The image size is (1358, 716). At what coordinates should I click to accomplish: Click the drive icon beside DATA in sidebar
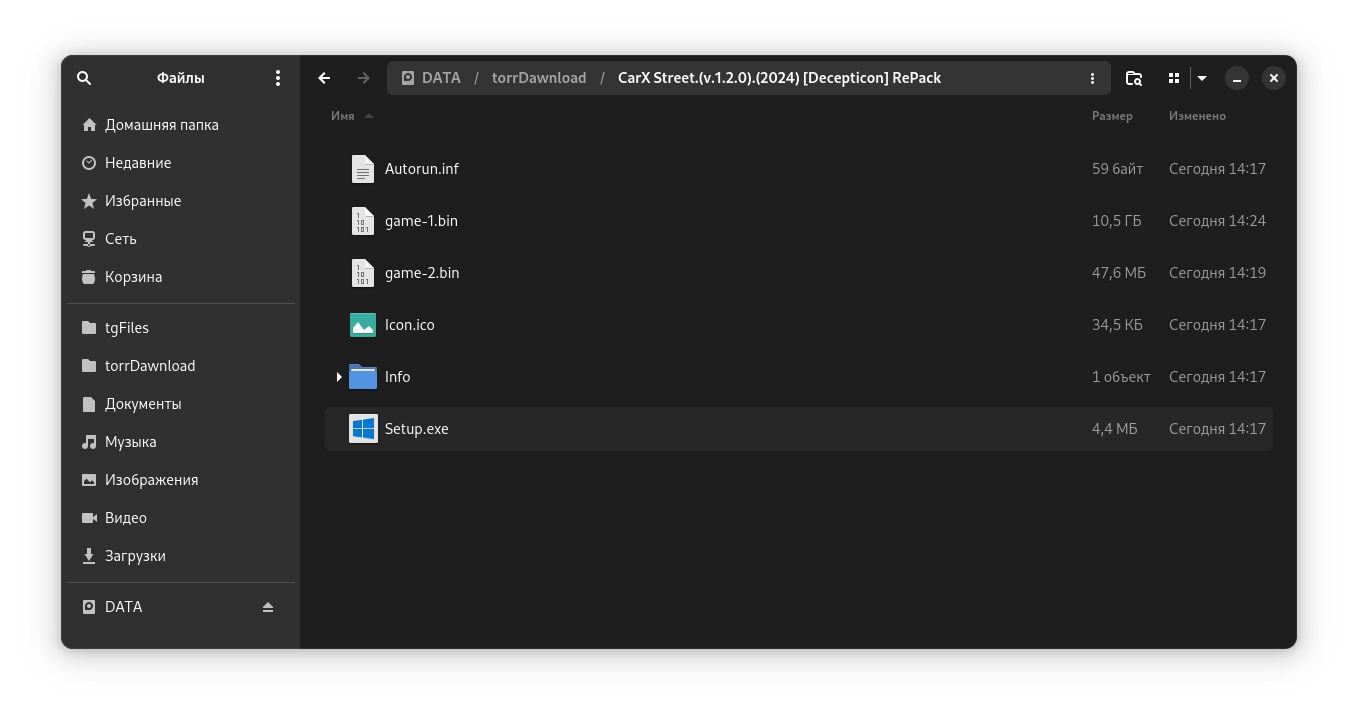pos(89,607)
